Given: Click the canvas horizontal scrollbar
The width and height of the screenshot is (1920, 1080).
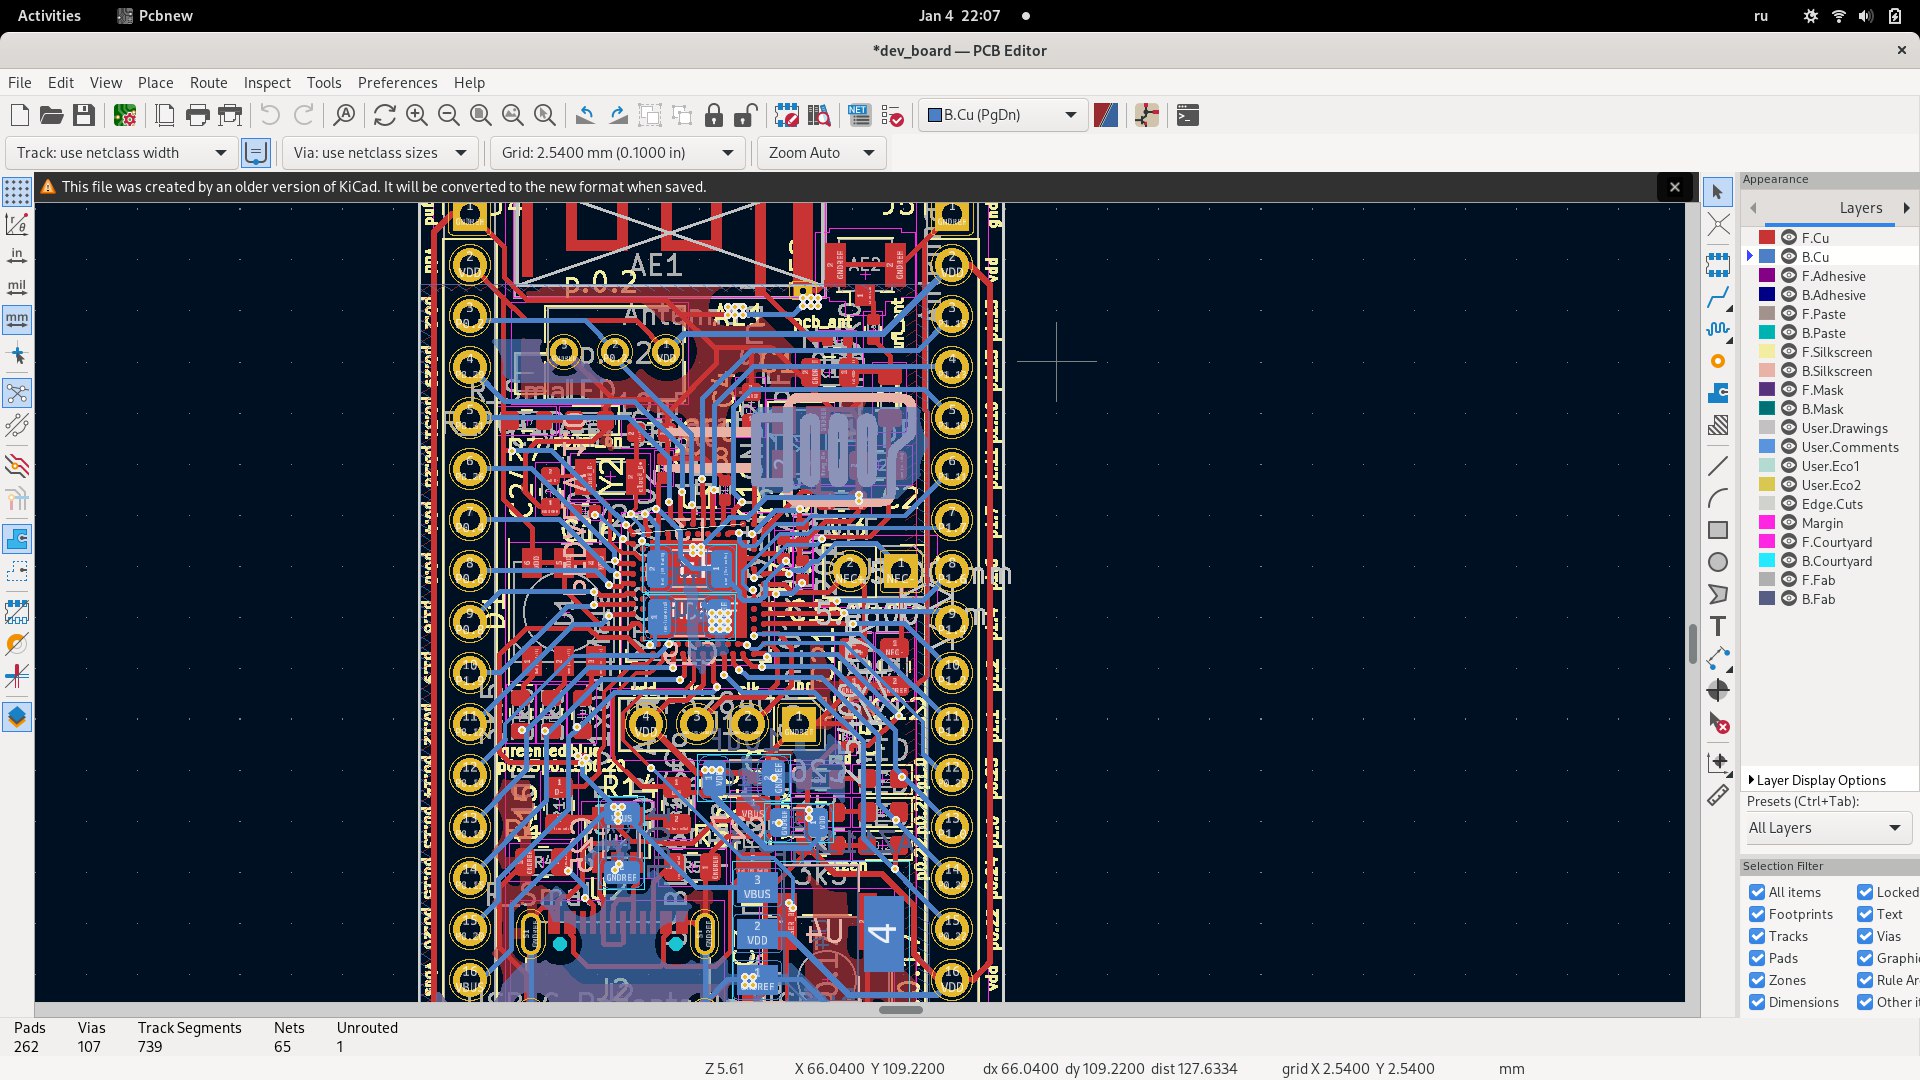Looking at the screenshot, I should click(900, 1010).
